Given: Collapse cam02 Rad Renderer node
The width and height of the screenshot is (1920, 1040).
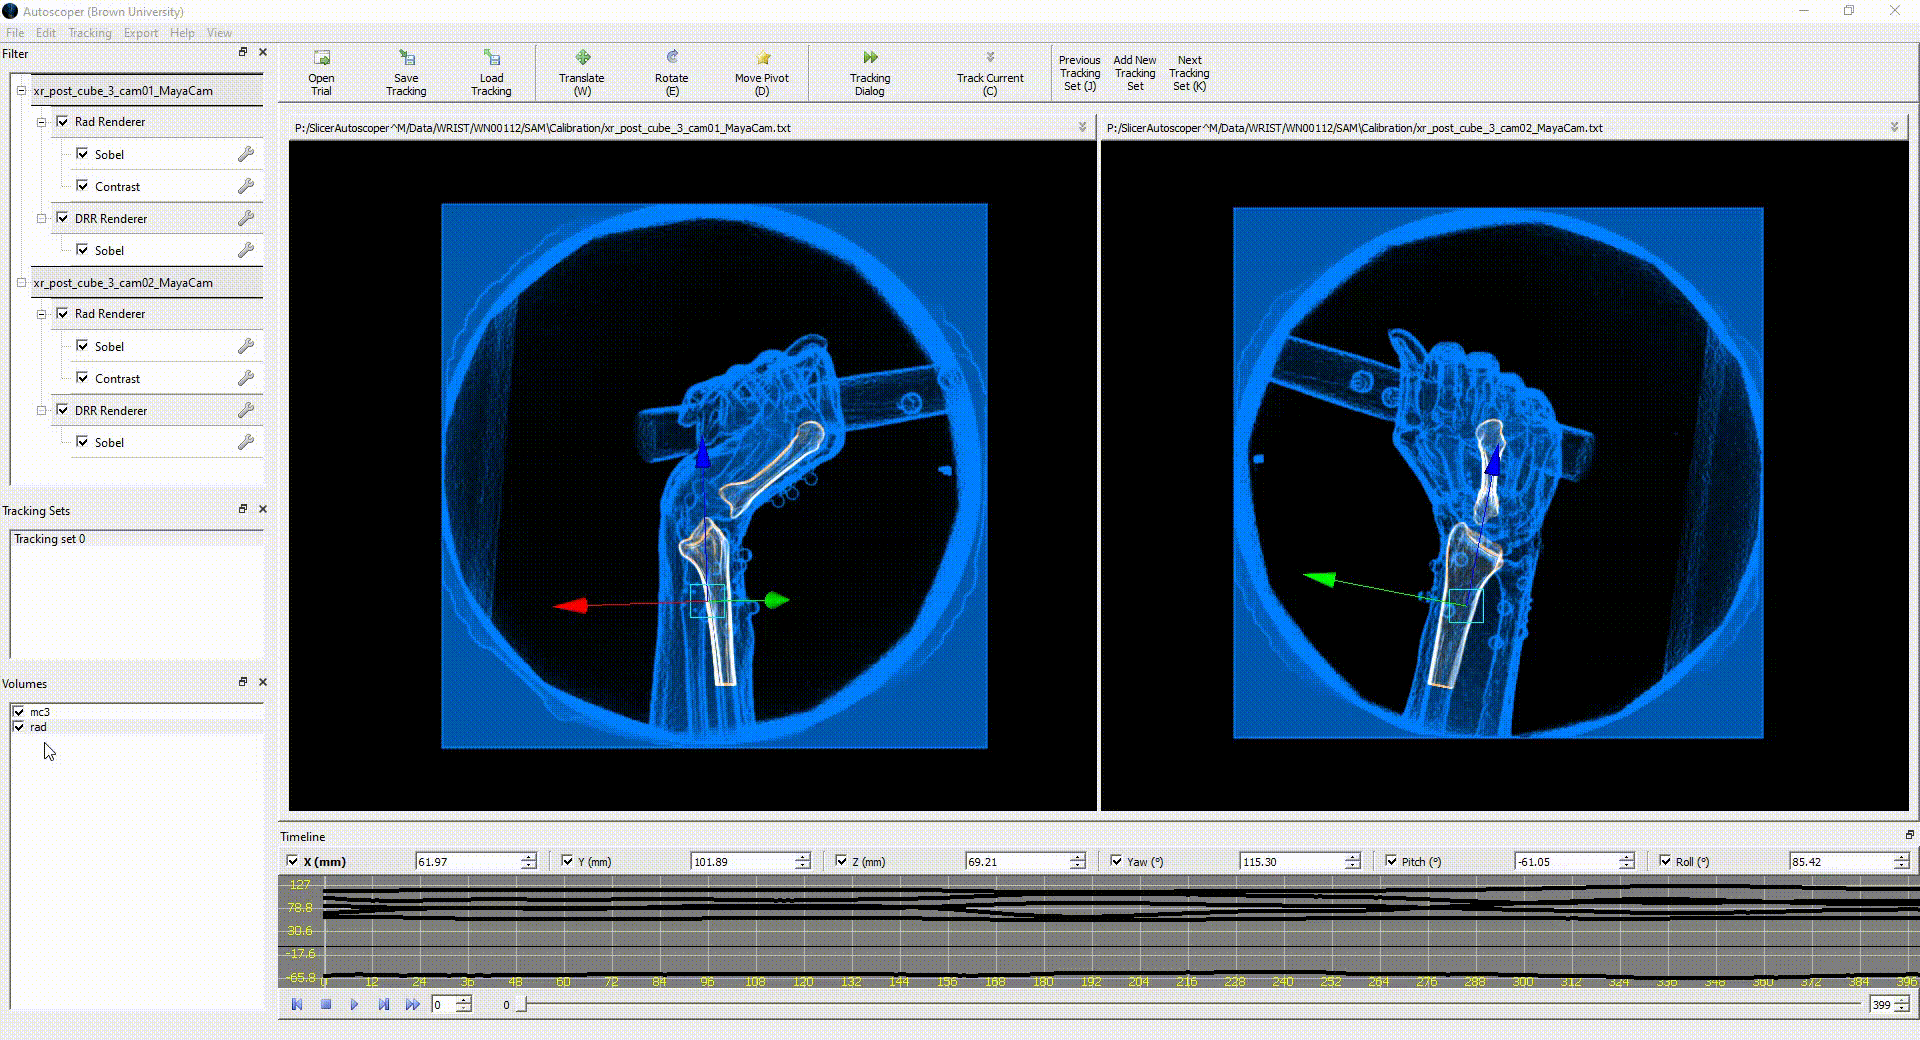Looking at the screenshot, I should (42, 314).
